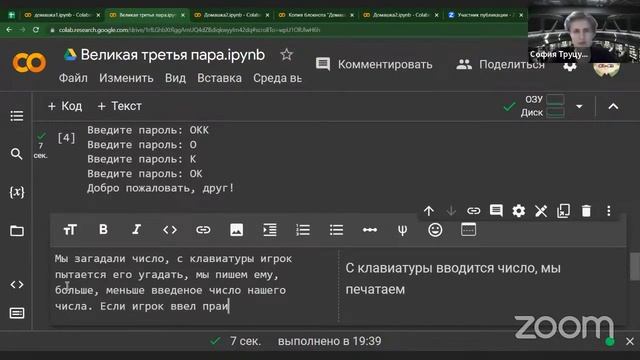
Task: Reload the page in the browser
Action: [36, 30]
